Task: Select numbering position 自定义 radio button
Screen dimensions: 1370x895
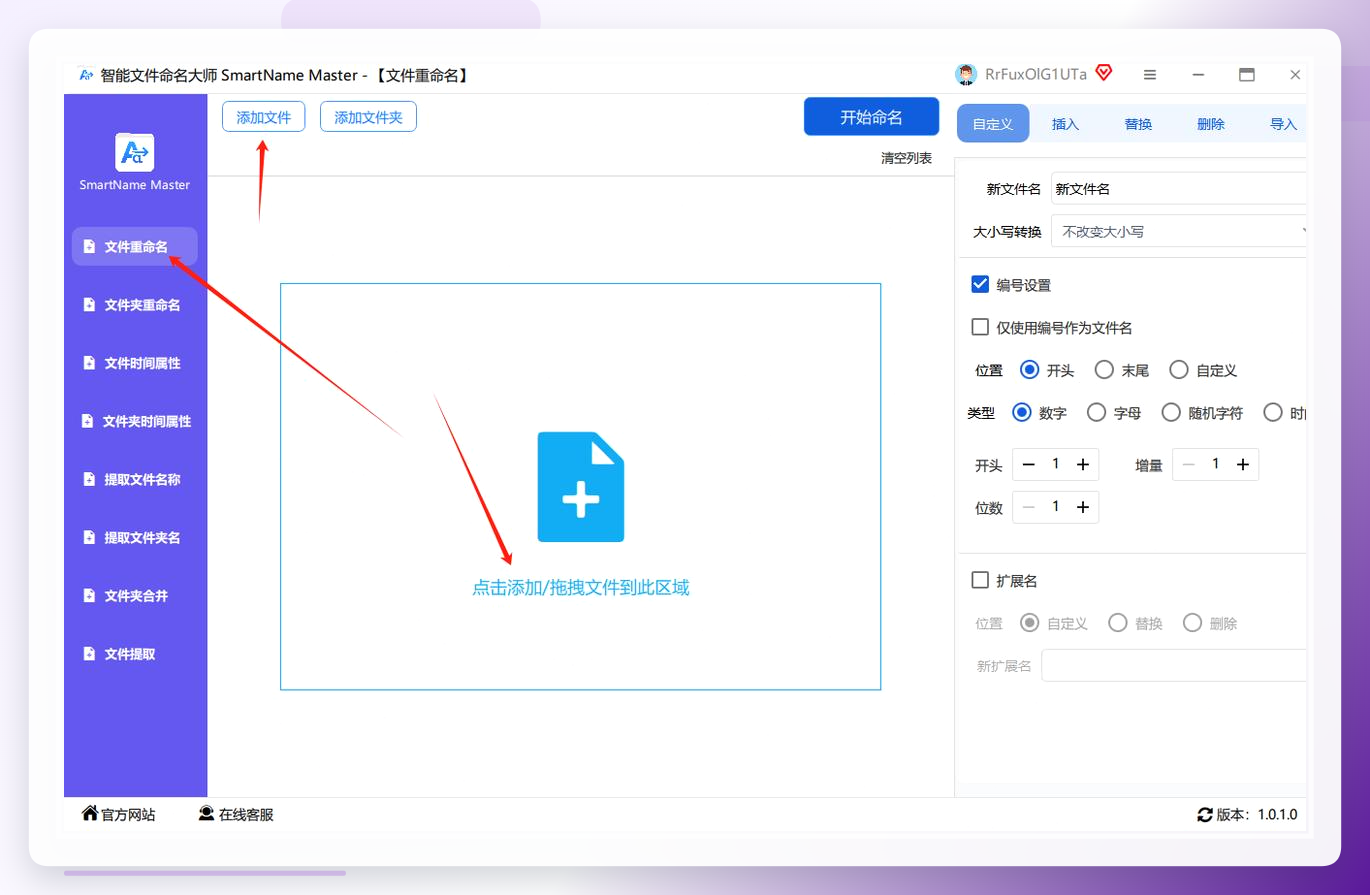Action: 1178,370
